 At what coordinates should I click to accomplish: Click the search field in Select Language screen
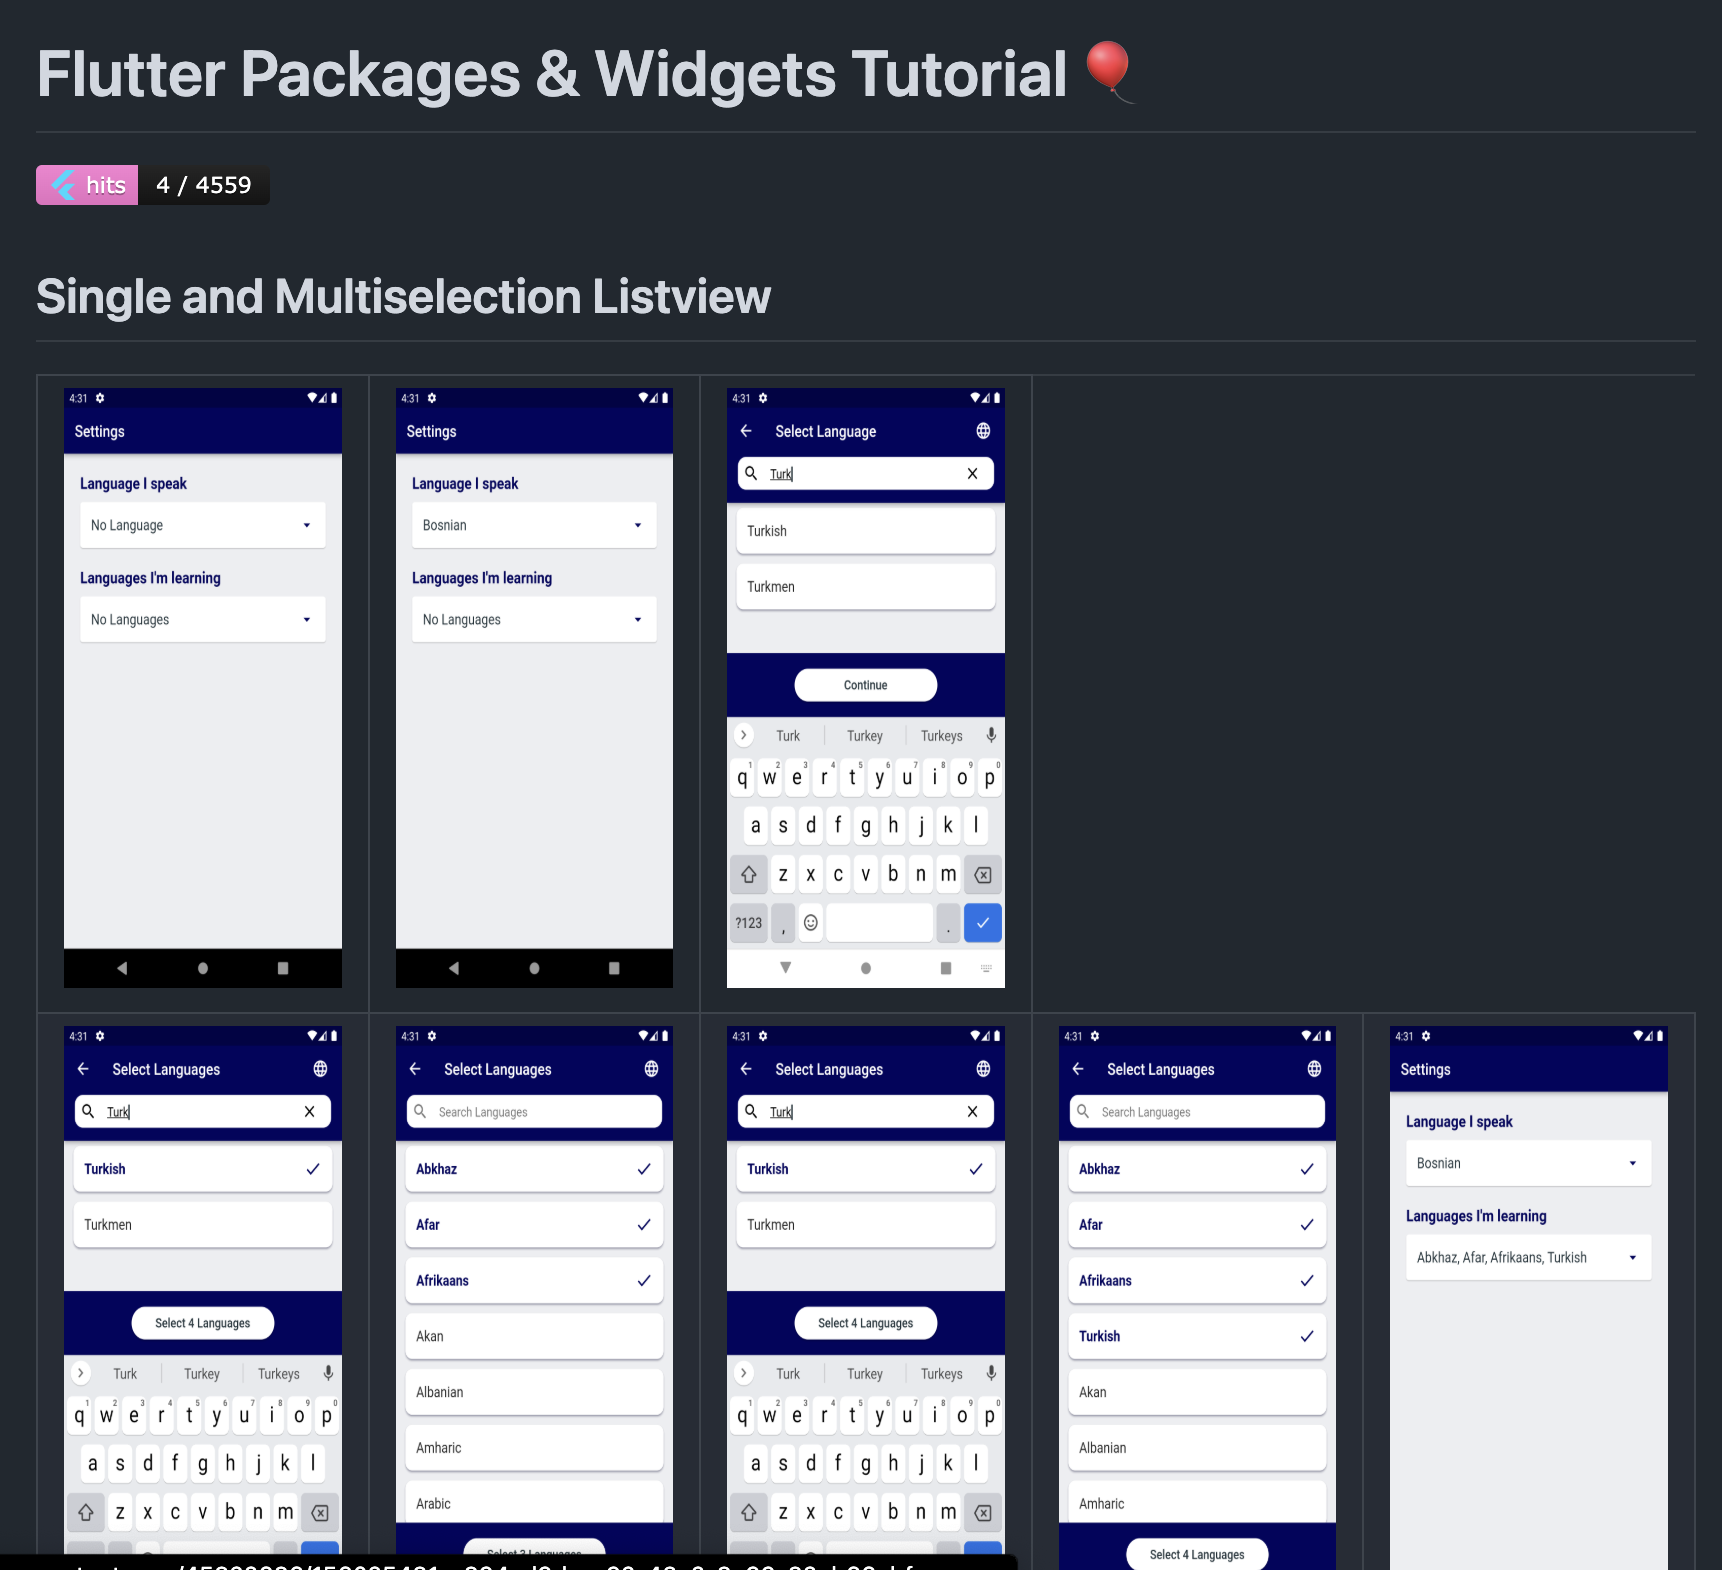[865, 474]
